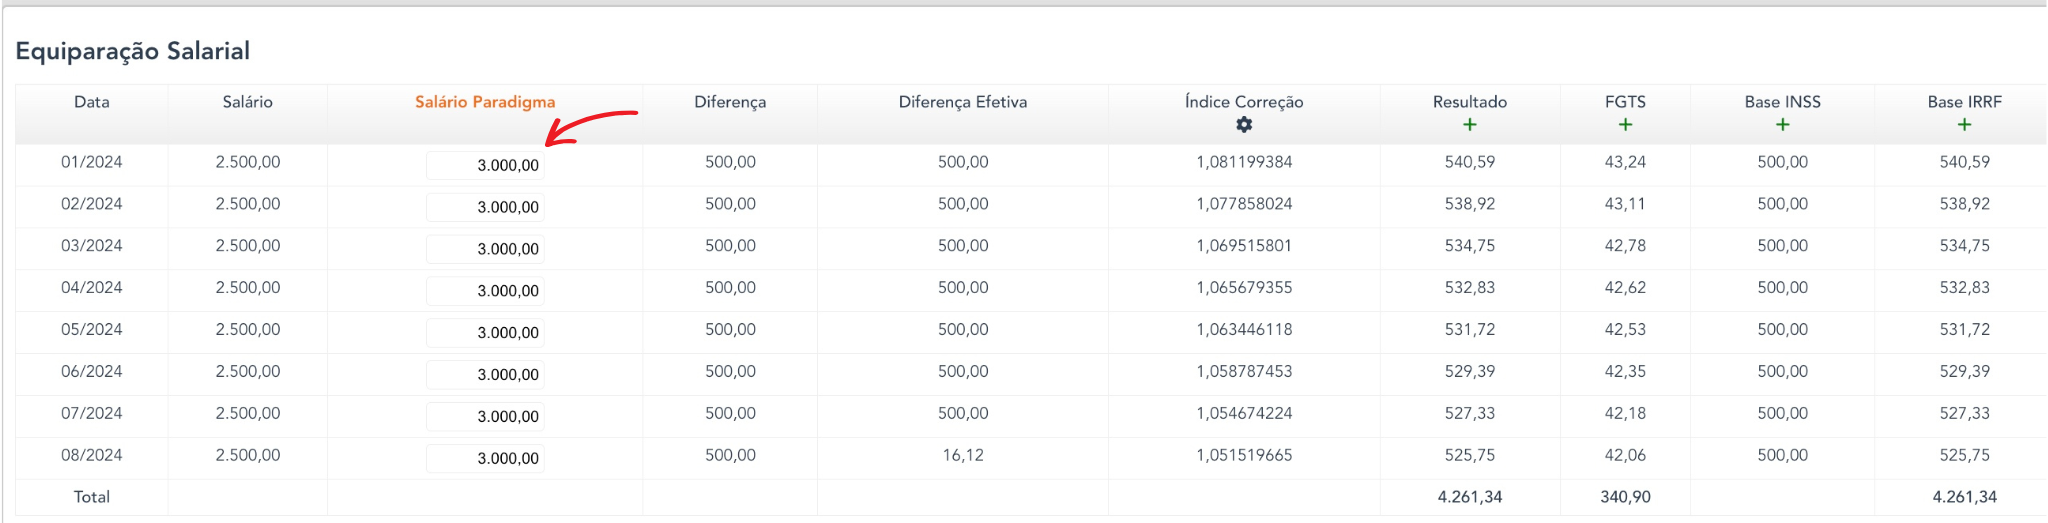Click the plus icon under Base IRRF
Viewport: 2048px width, 523px height.
(x=1964, y=125)
